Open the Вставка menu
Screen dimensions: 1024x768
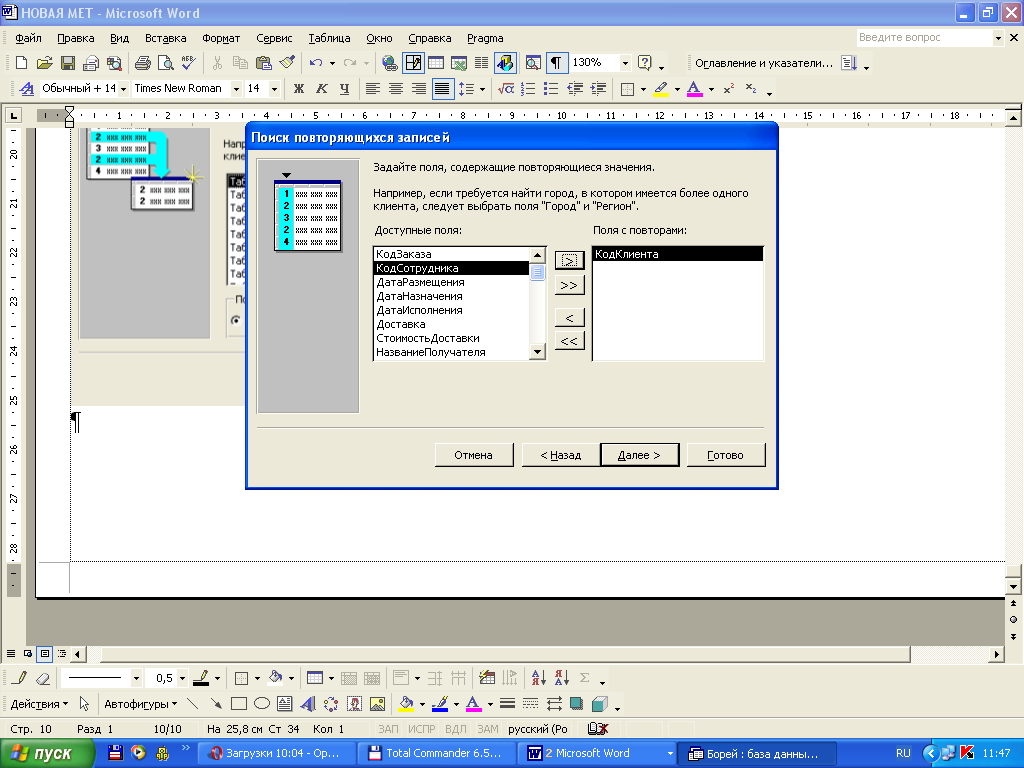coord(165,38)
